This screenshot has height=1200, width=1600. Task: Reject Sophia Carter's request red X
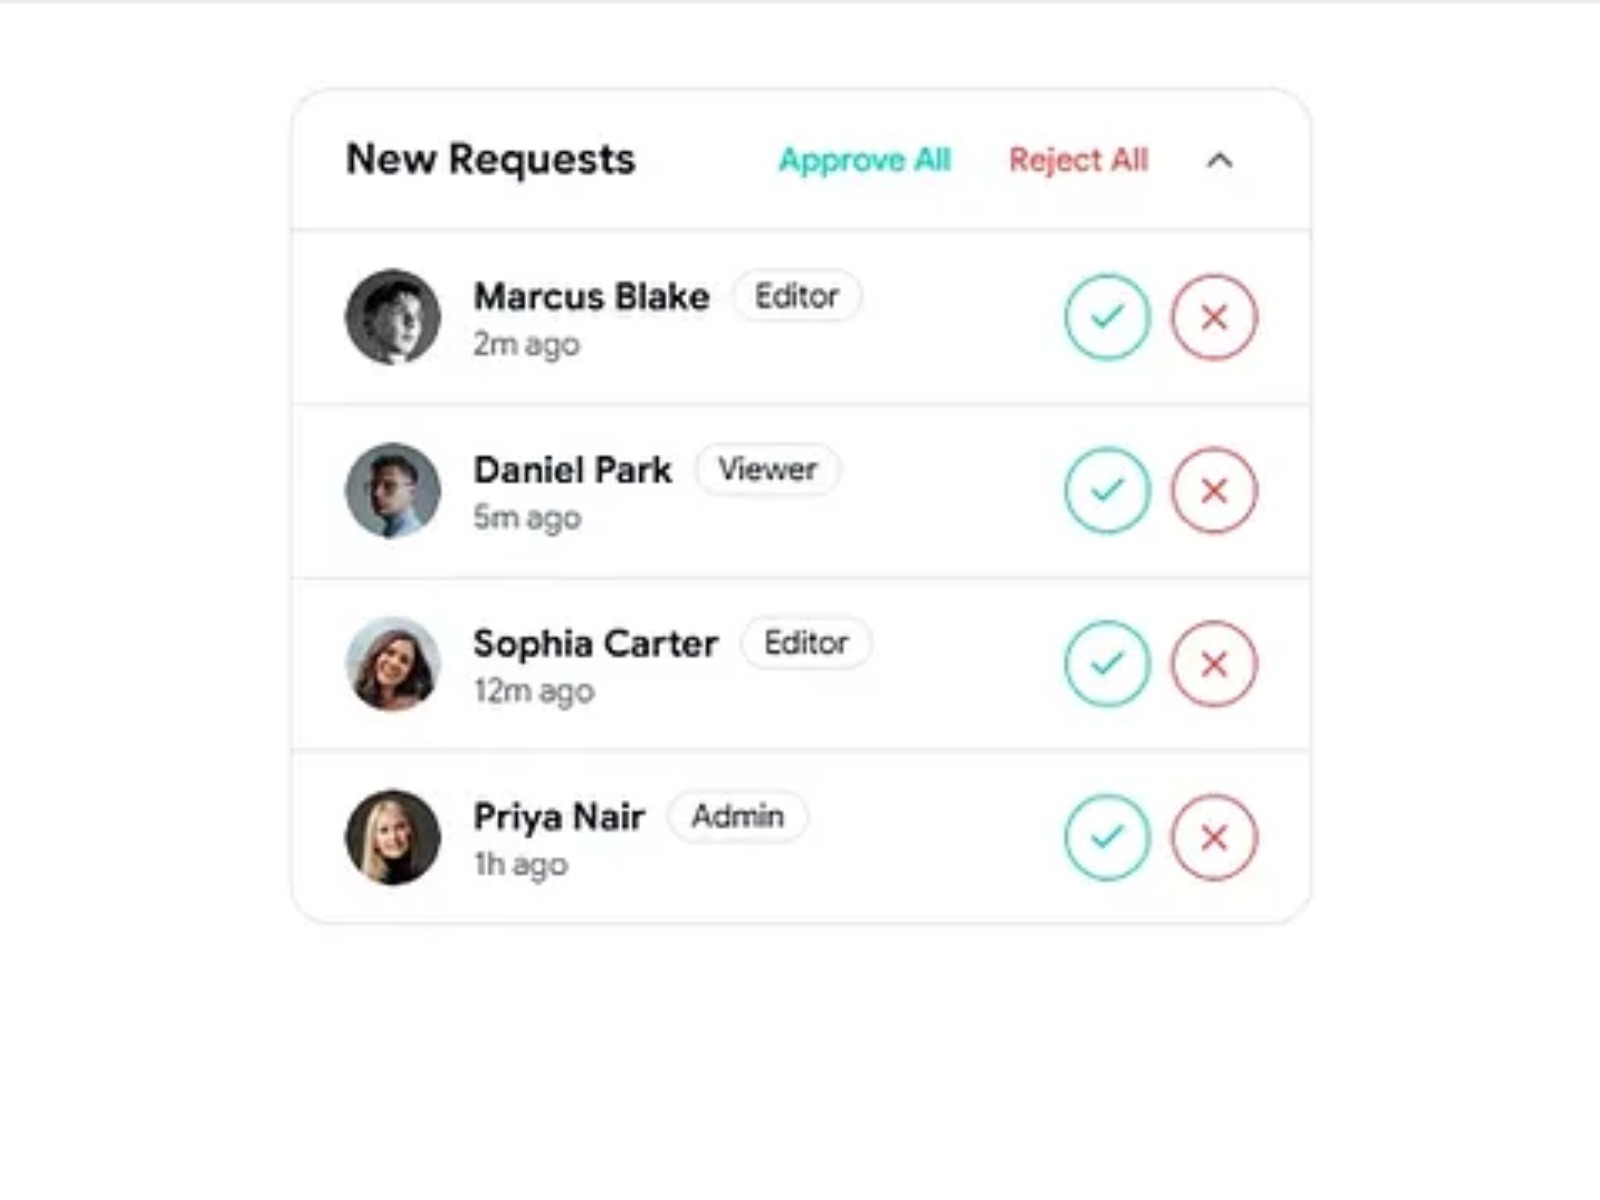[1214, 664]
